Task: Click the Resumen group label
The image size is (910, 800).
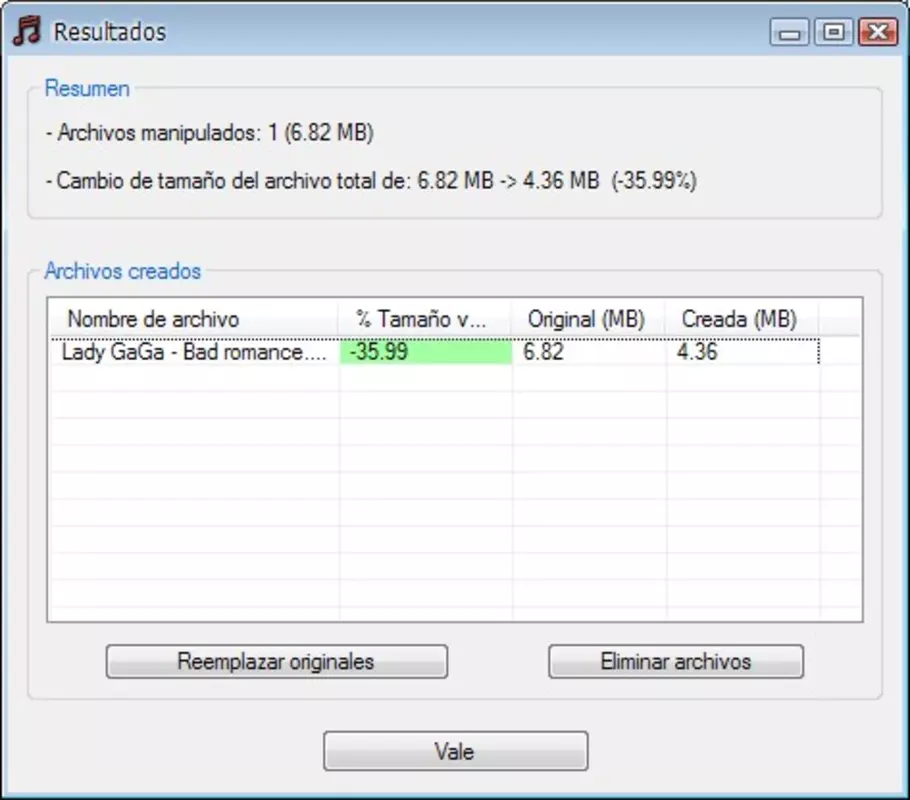Action: pyautogui.click(x=87, y=88)
